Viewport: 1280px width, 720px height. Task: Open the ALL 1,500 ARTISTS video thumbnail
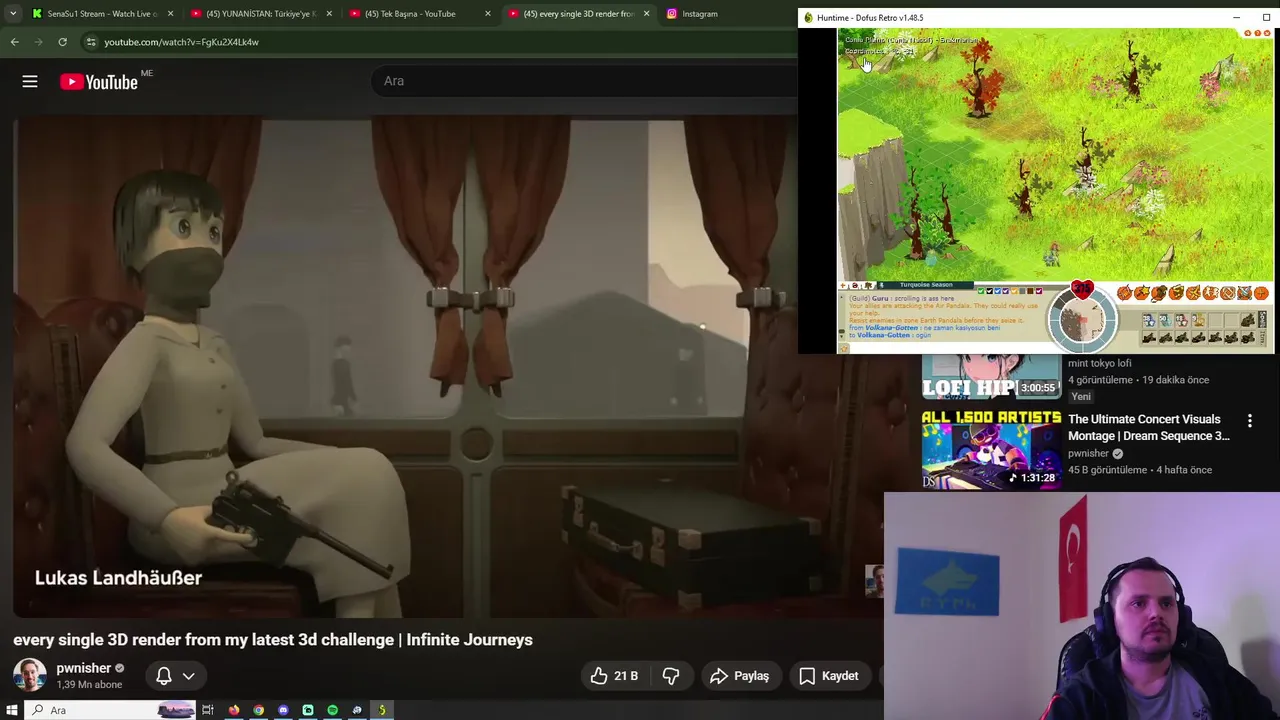tap(991, 449)
